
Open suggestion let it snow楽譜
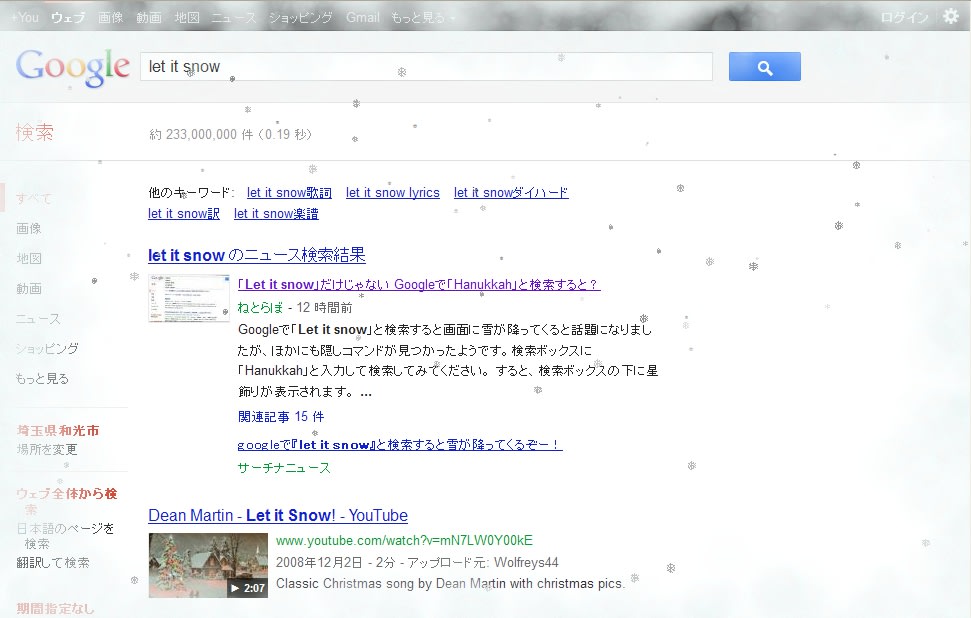click(276, 214)
